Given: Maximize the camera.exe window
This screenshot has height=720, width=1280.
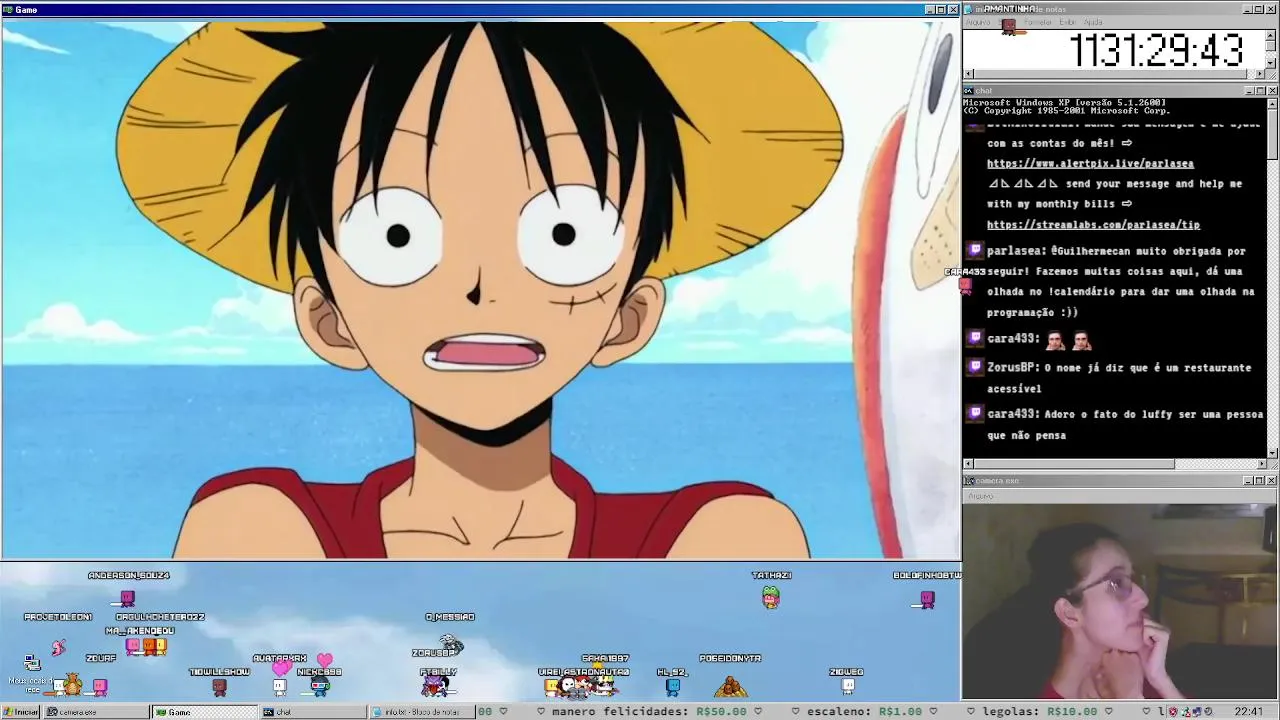Looking at the screenshot, I should [1260, 481].
